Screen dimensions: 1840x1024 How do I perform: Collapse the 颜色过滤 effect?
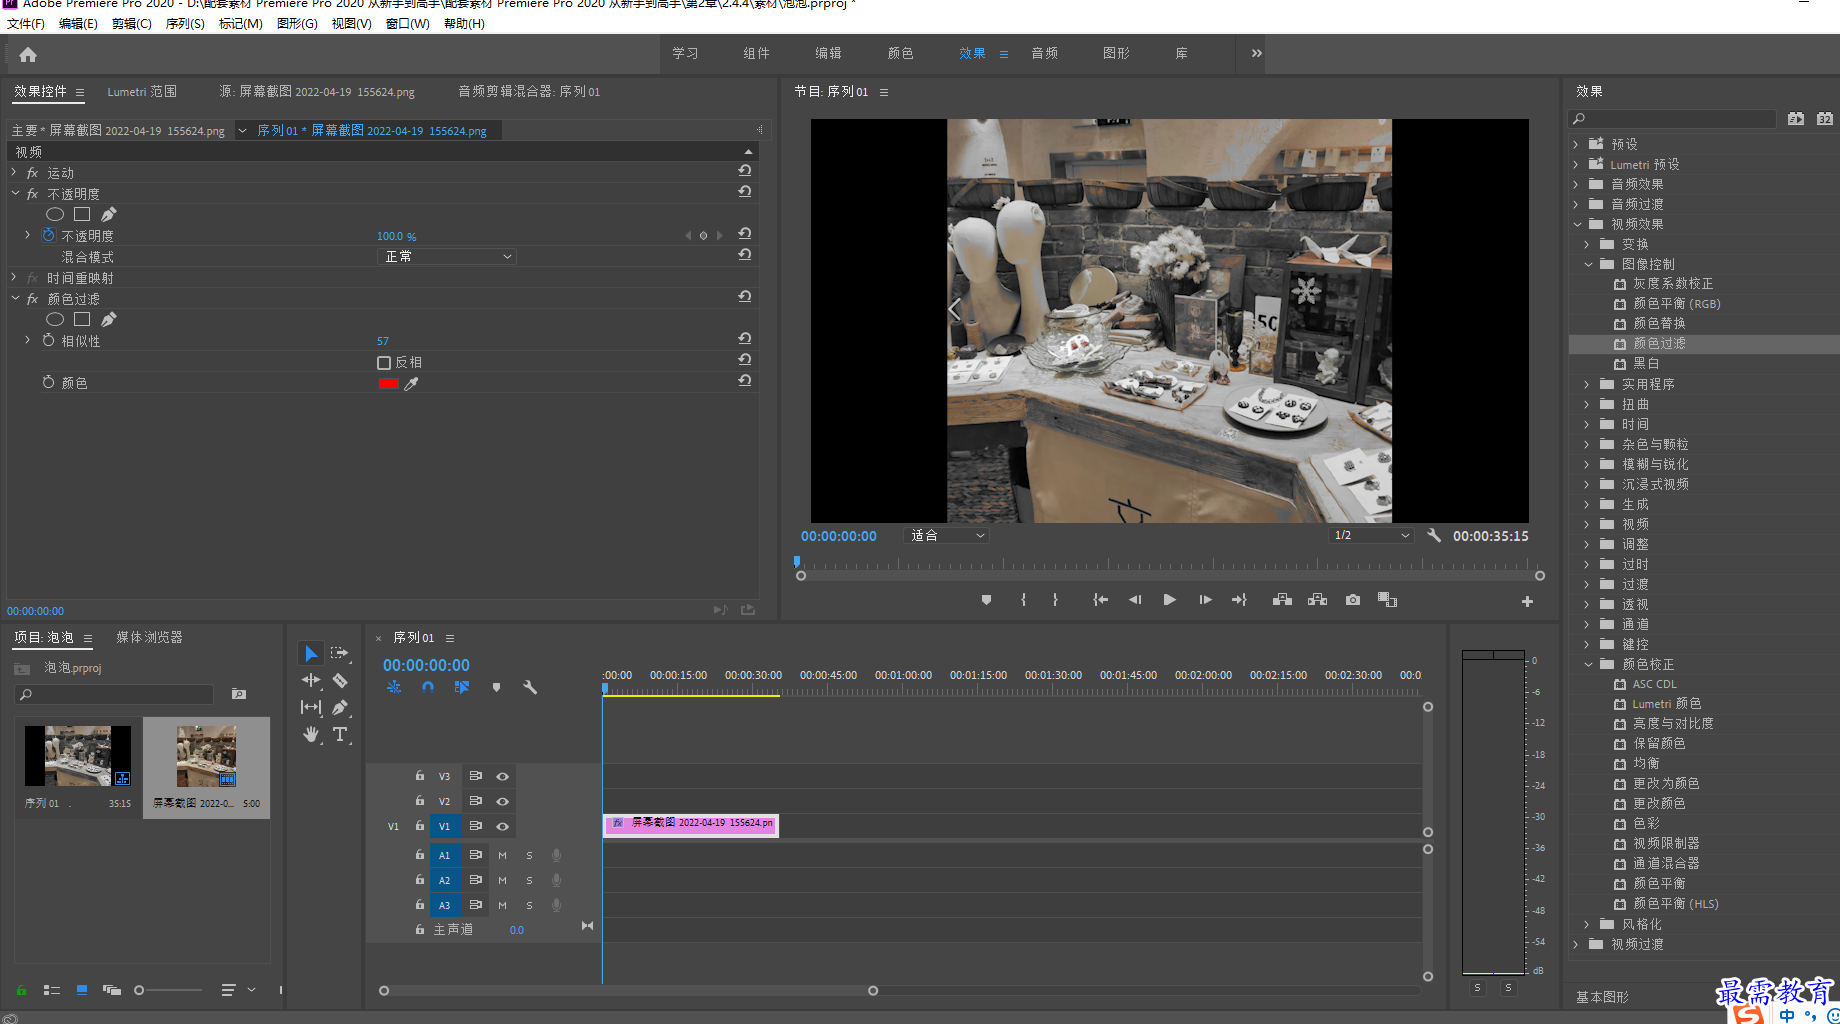pyautogui.click(x=14, y=298)
